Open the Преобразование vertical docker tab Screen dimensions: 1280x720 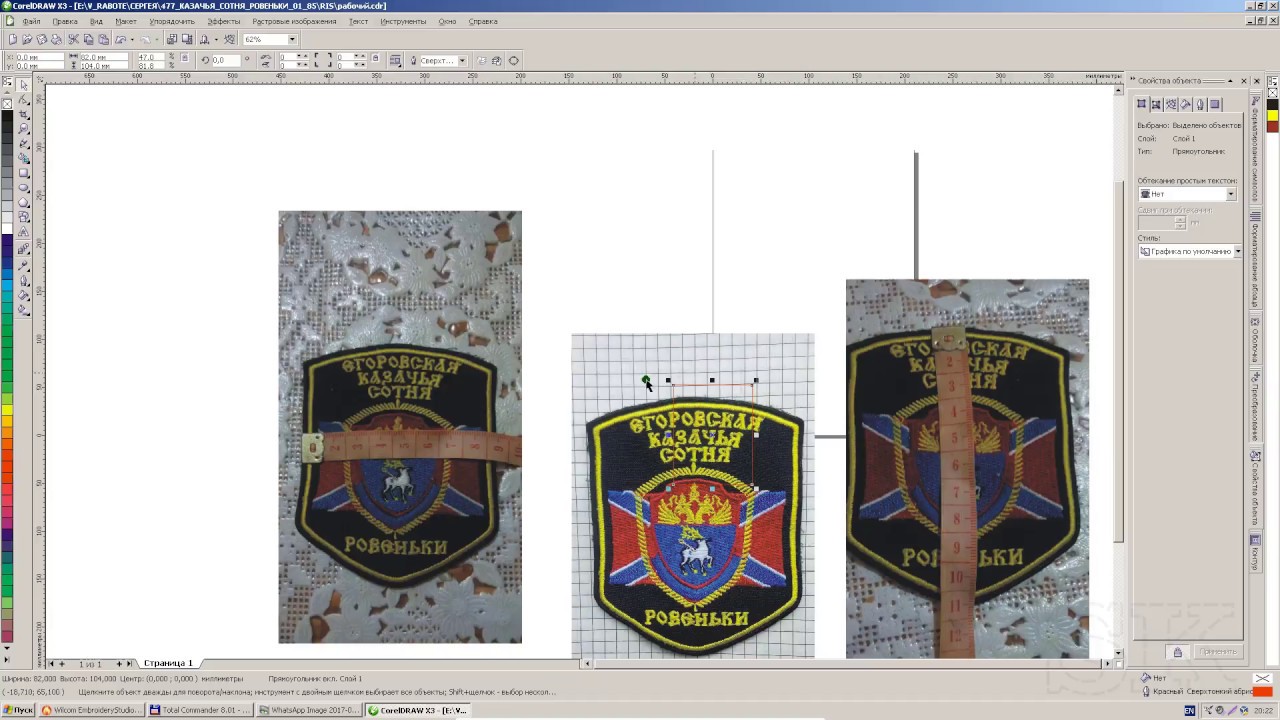point(1255,407)
